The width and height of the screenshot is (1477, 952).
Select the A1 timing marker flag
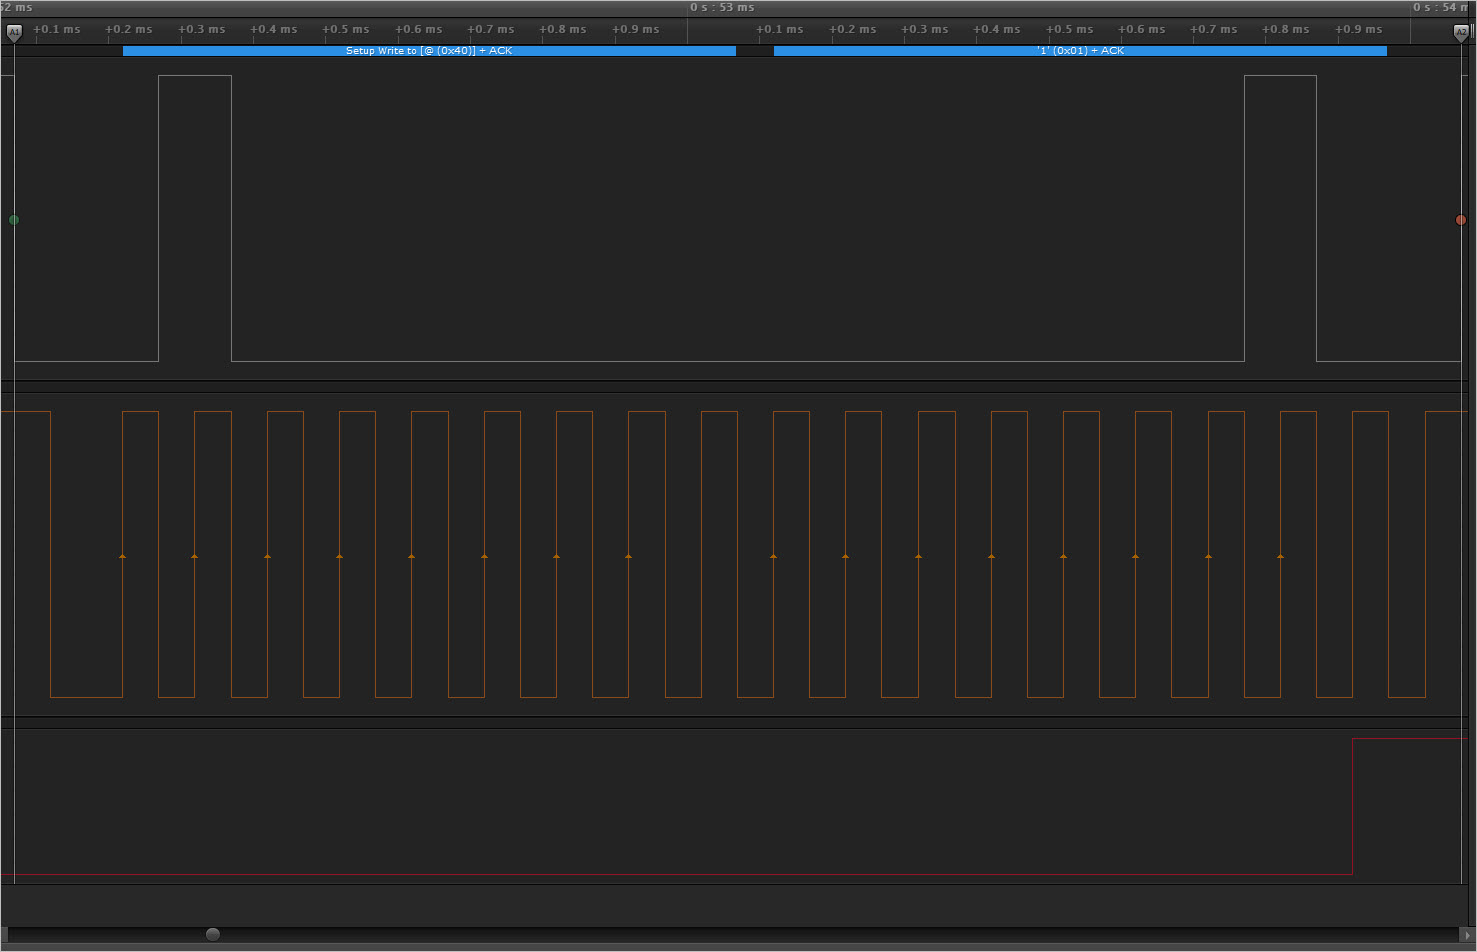(14, 32)
